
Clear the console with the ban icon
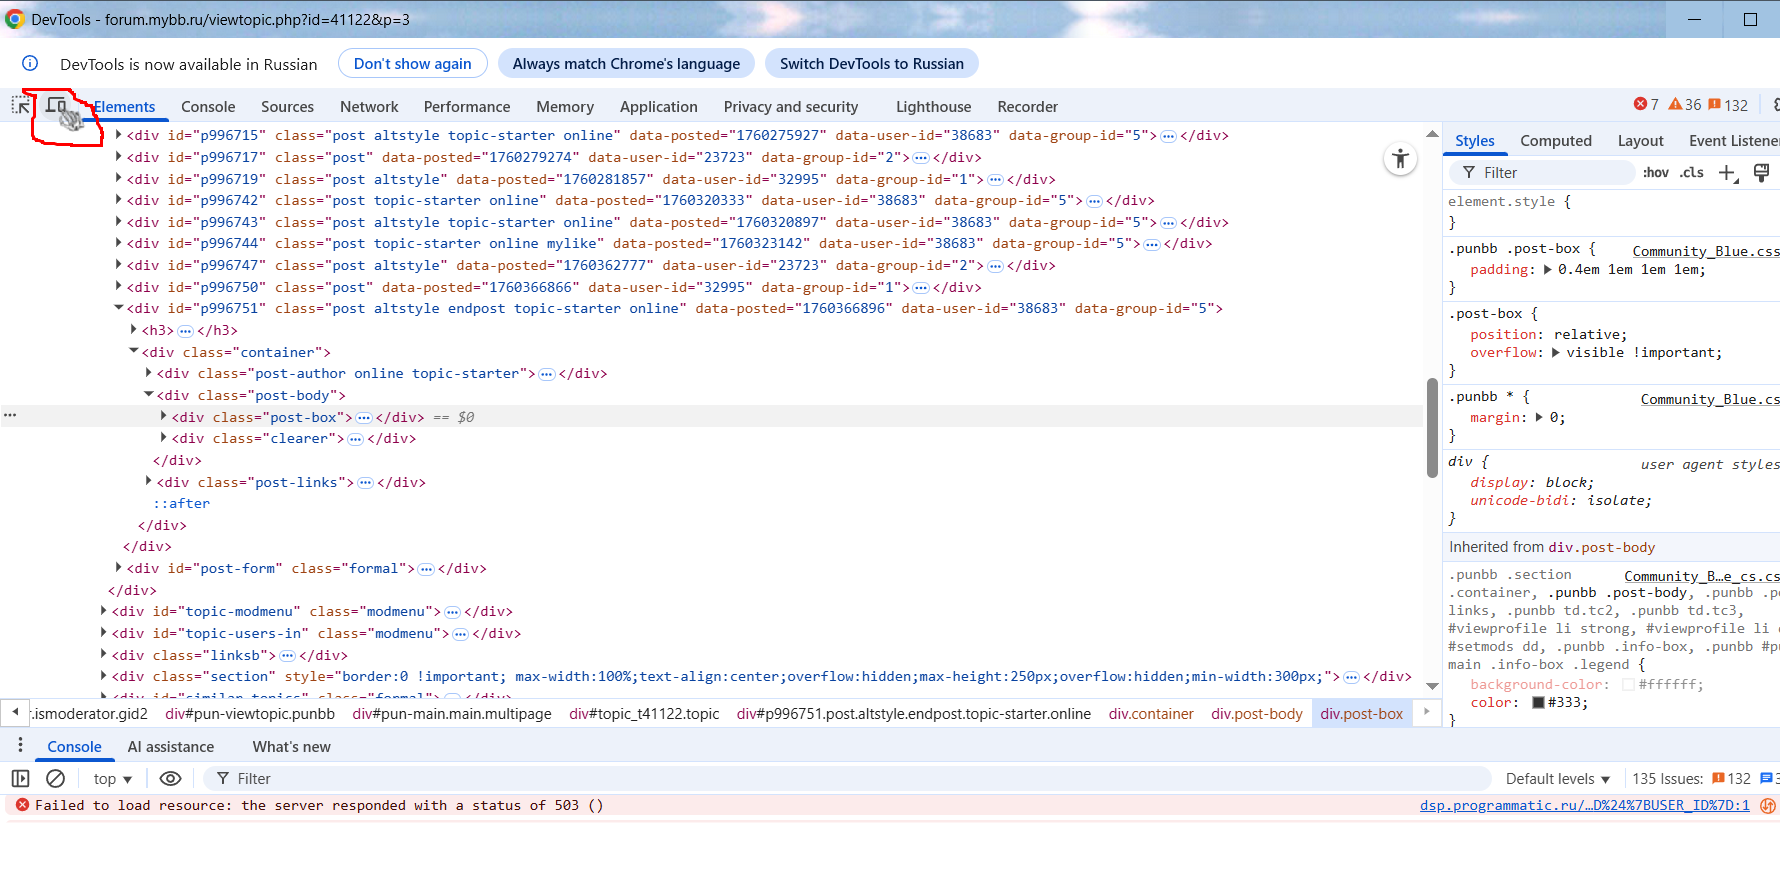point(56,778)
